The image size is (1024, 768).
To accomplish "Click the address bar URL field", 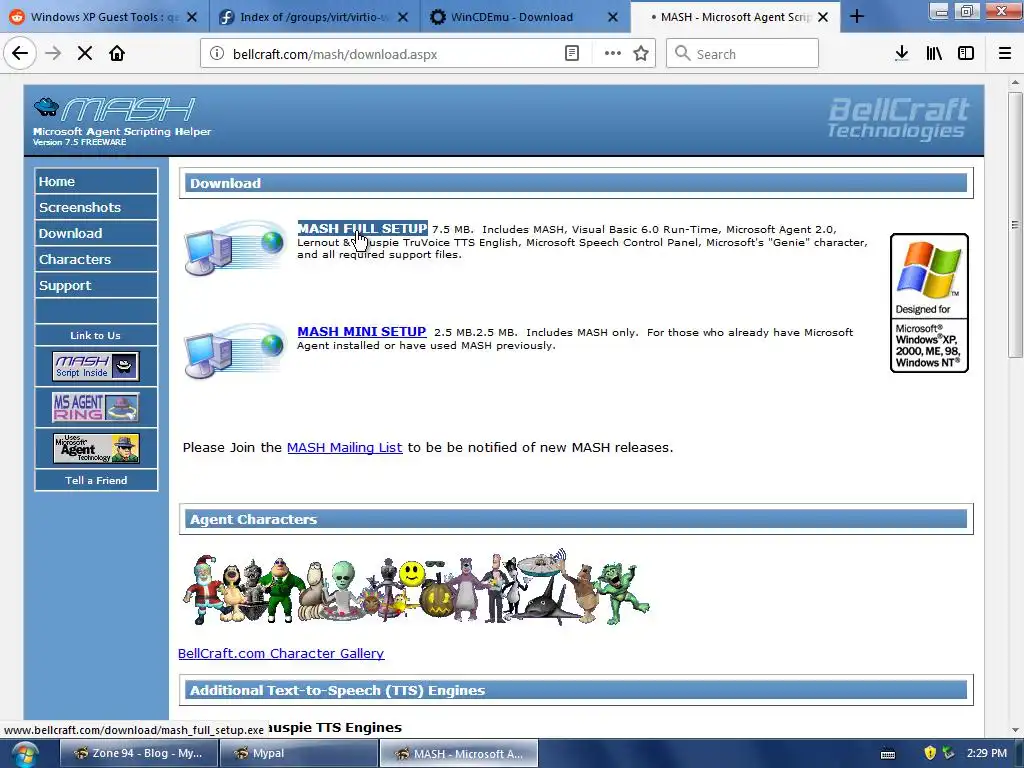I will (x=392, y=54).
